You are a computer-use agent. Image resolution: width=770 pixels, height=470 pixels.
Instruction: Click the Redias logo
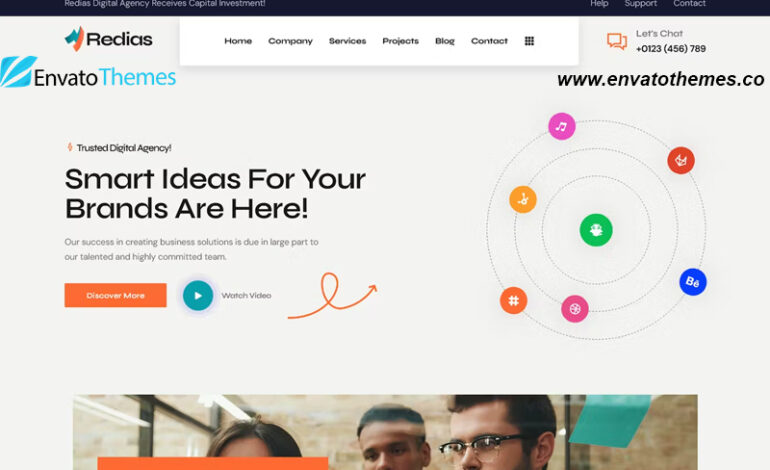click(109, 39)
